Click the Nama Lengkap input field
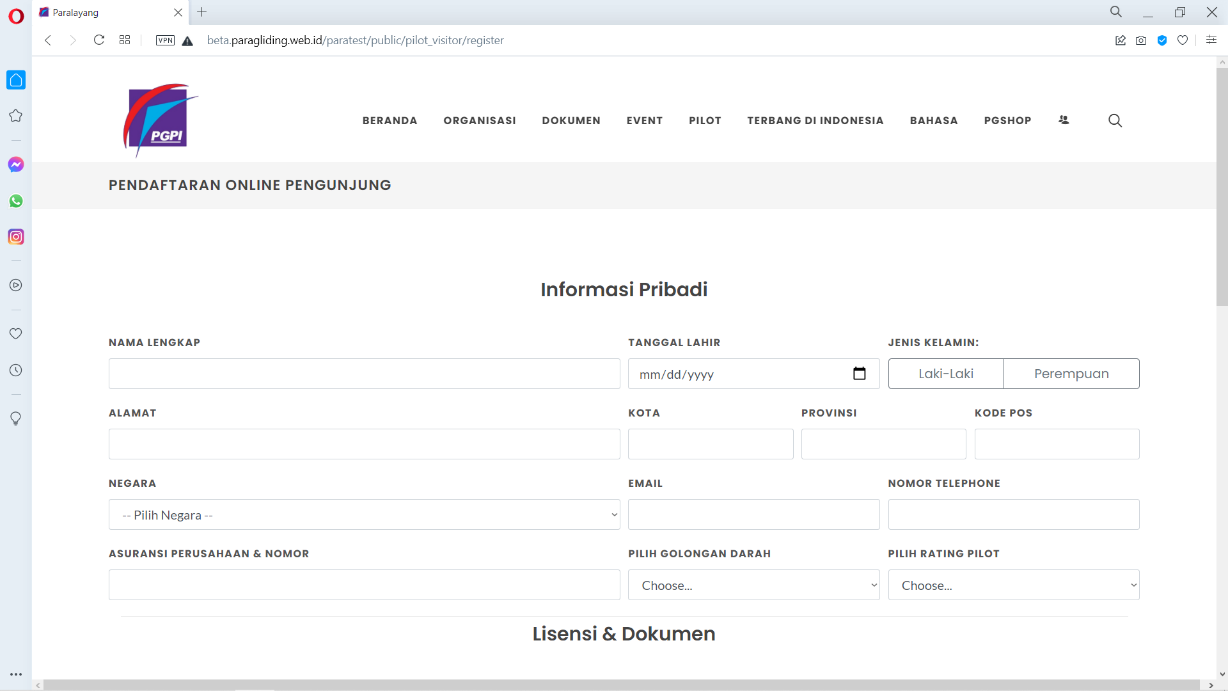Viewport: 1228px width, 691px height. (364, 374)
